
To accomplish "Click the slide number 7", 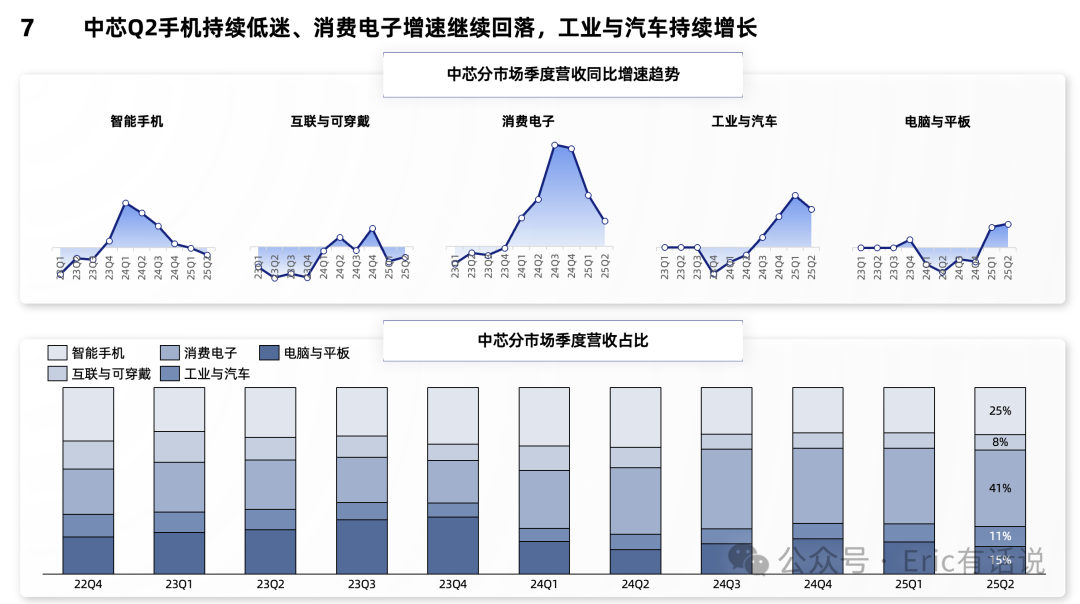I will click(27, 28).
